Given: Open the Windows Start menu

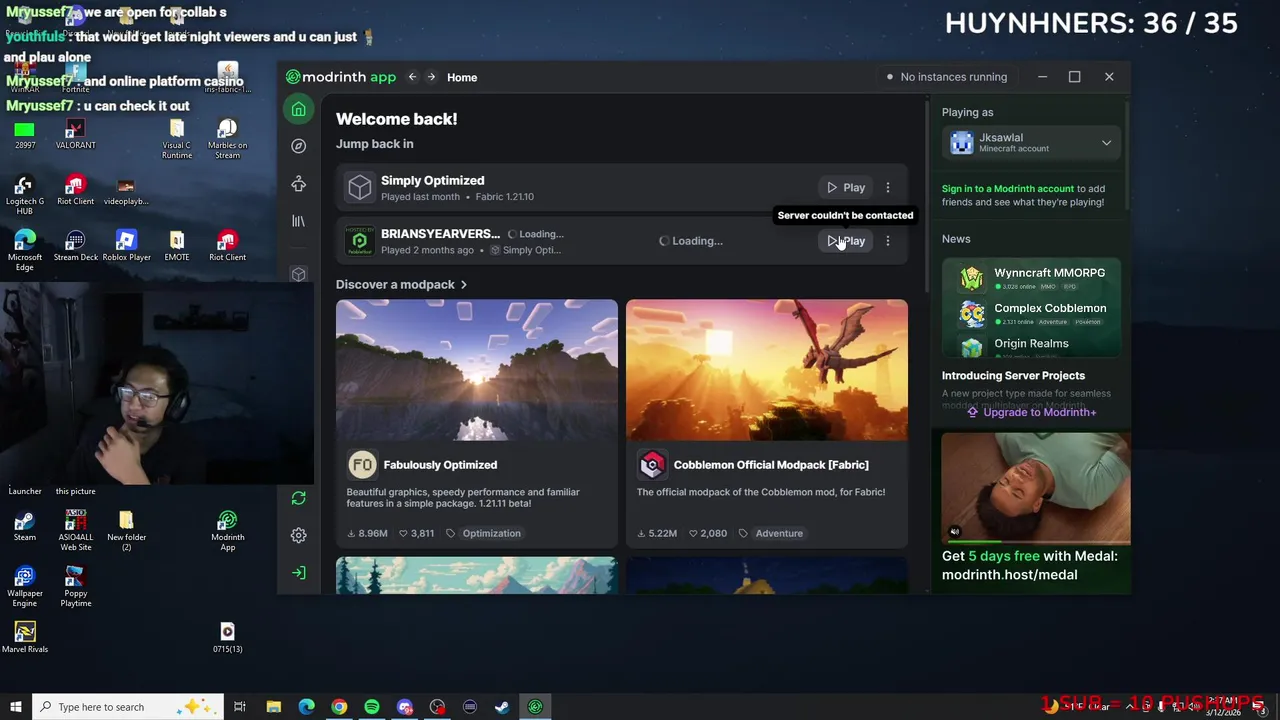Looking at the screenshot, I should [x=15, y=707].
